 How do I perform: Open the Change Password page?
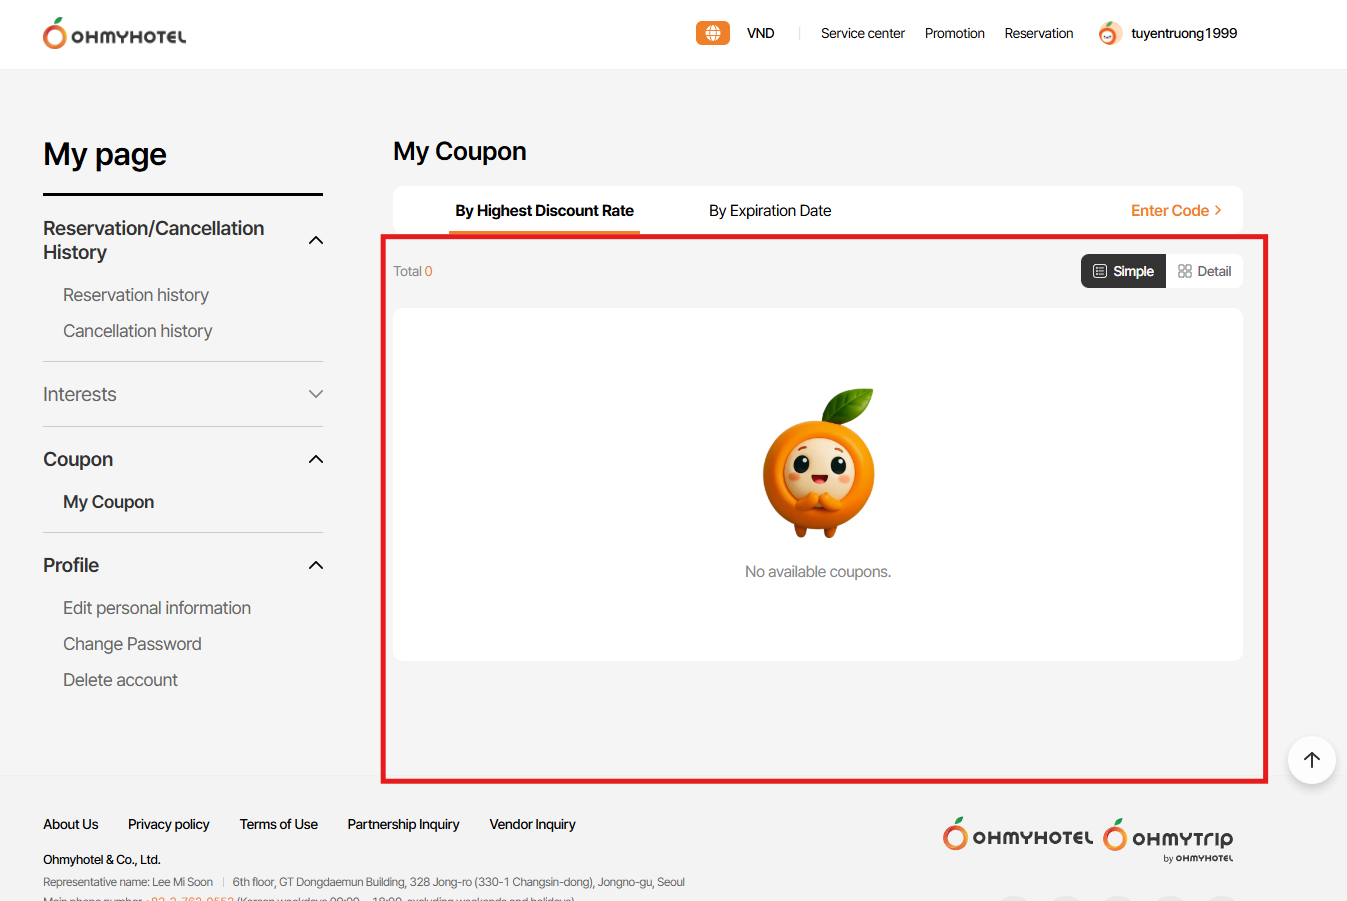tap(132, 644)
